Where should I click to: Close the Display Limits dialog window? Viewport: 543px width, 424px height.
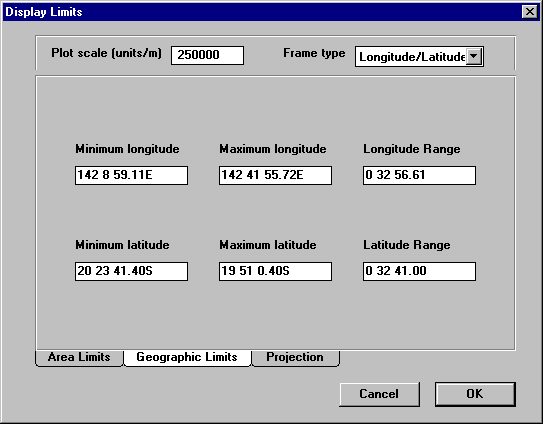coord(530,11)
